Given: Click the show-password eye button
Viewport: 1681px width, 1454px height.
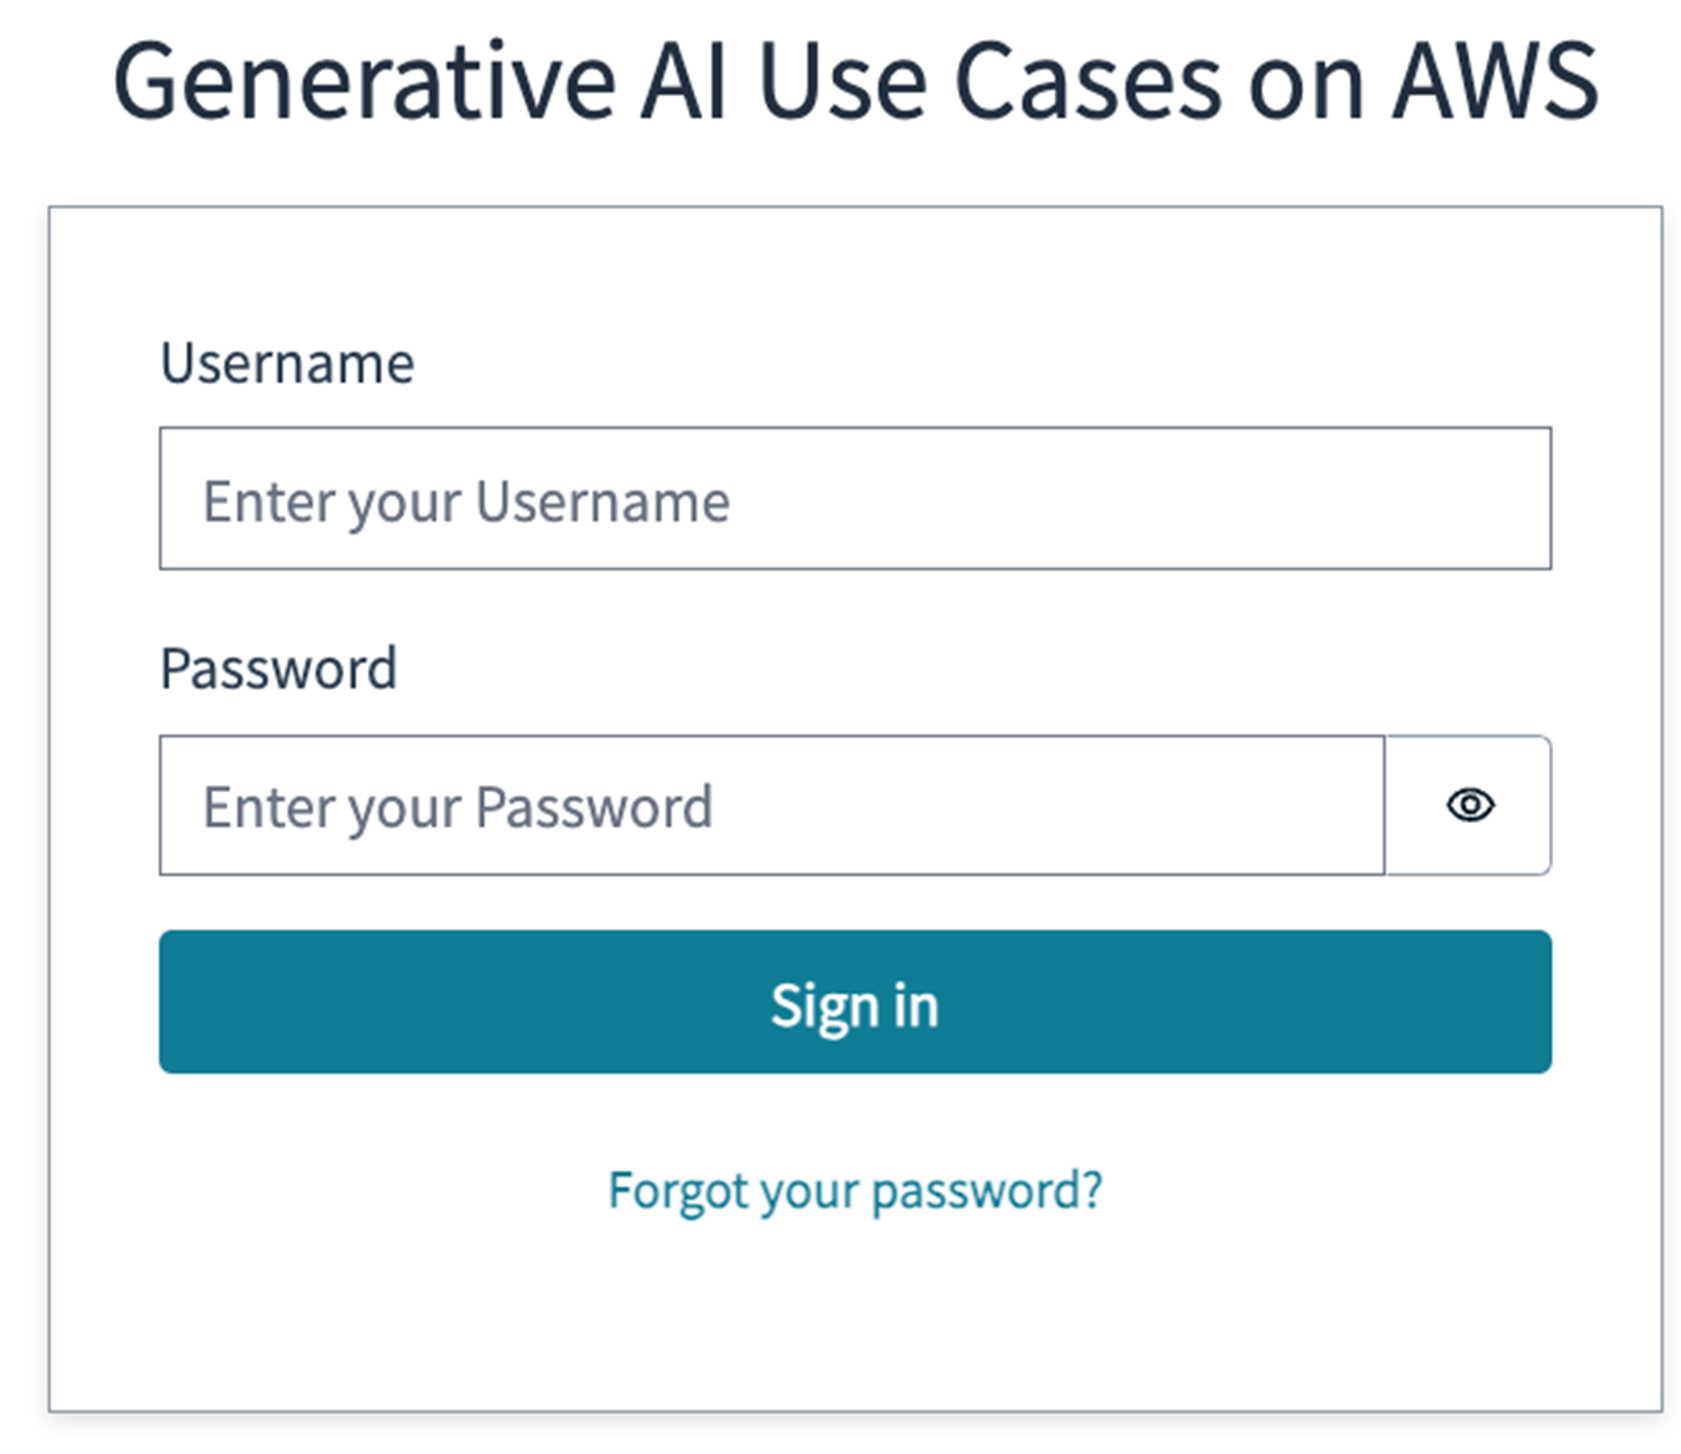Looking at the screenshot, I should coord(1469,805).
